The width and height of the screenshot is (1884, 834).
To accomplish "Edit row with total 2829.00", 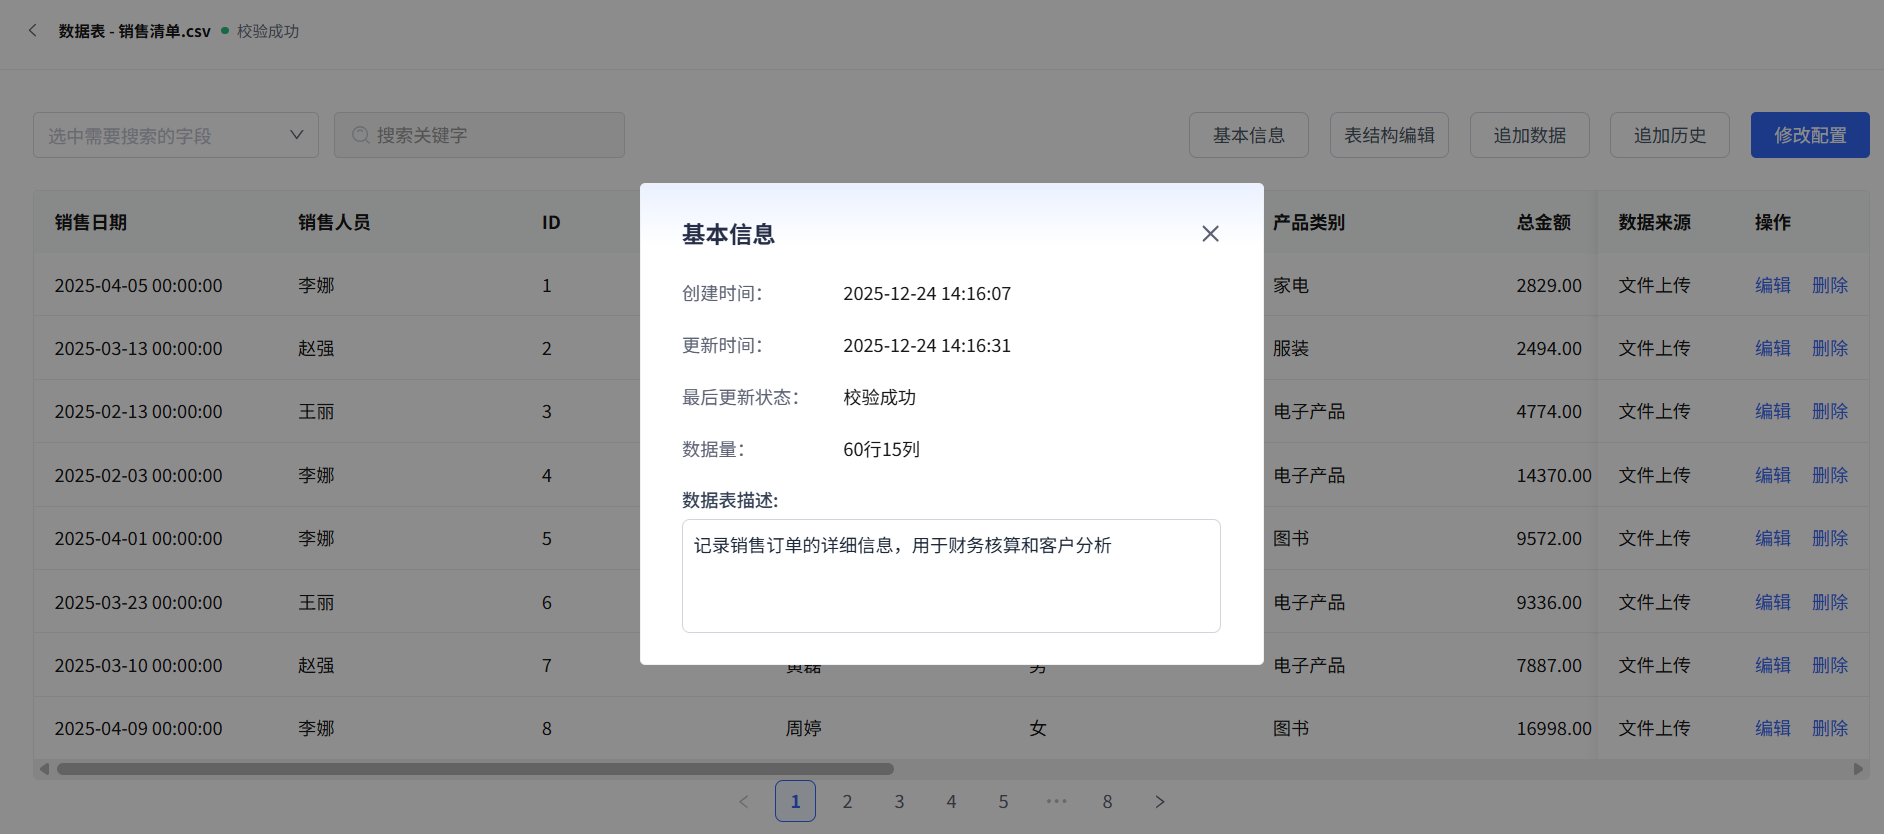I will pyautogui.click(x=1773, y=285).
